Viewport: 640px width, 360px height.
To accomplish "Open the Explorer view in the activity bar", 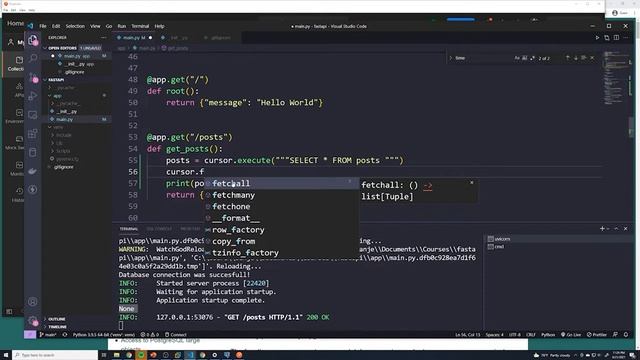I will 33,40.
